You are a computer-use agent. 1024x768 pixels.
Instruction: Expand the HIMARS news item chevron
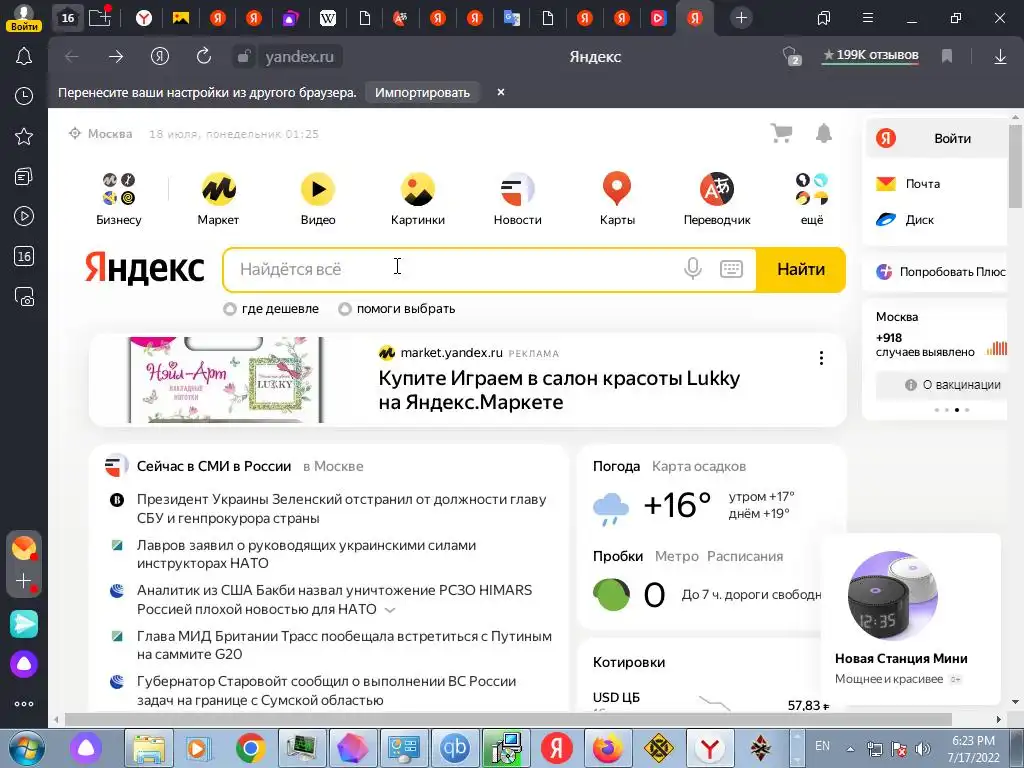pos(390,610)
